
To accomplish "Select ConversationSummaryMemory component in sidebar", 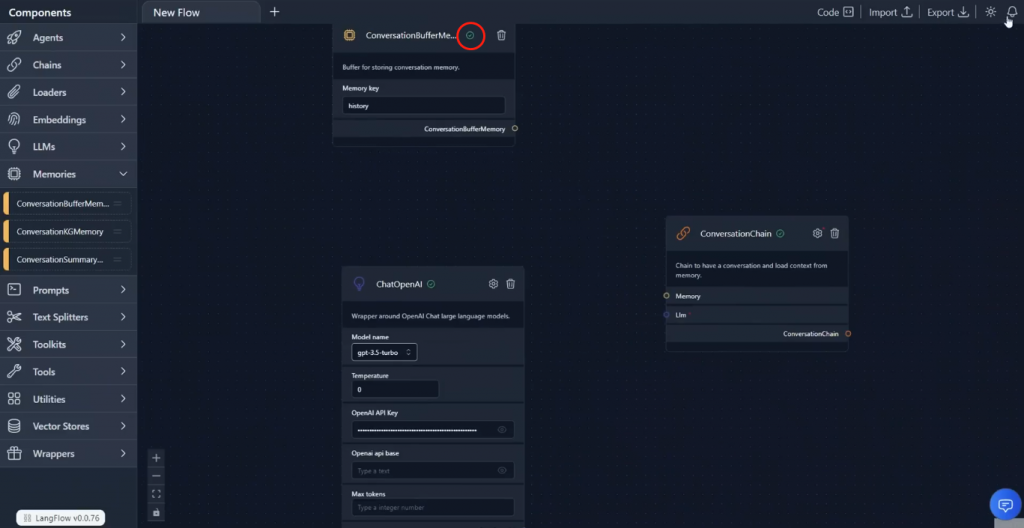I will click(x=67, y=259).
